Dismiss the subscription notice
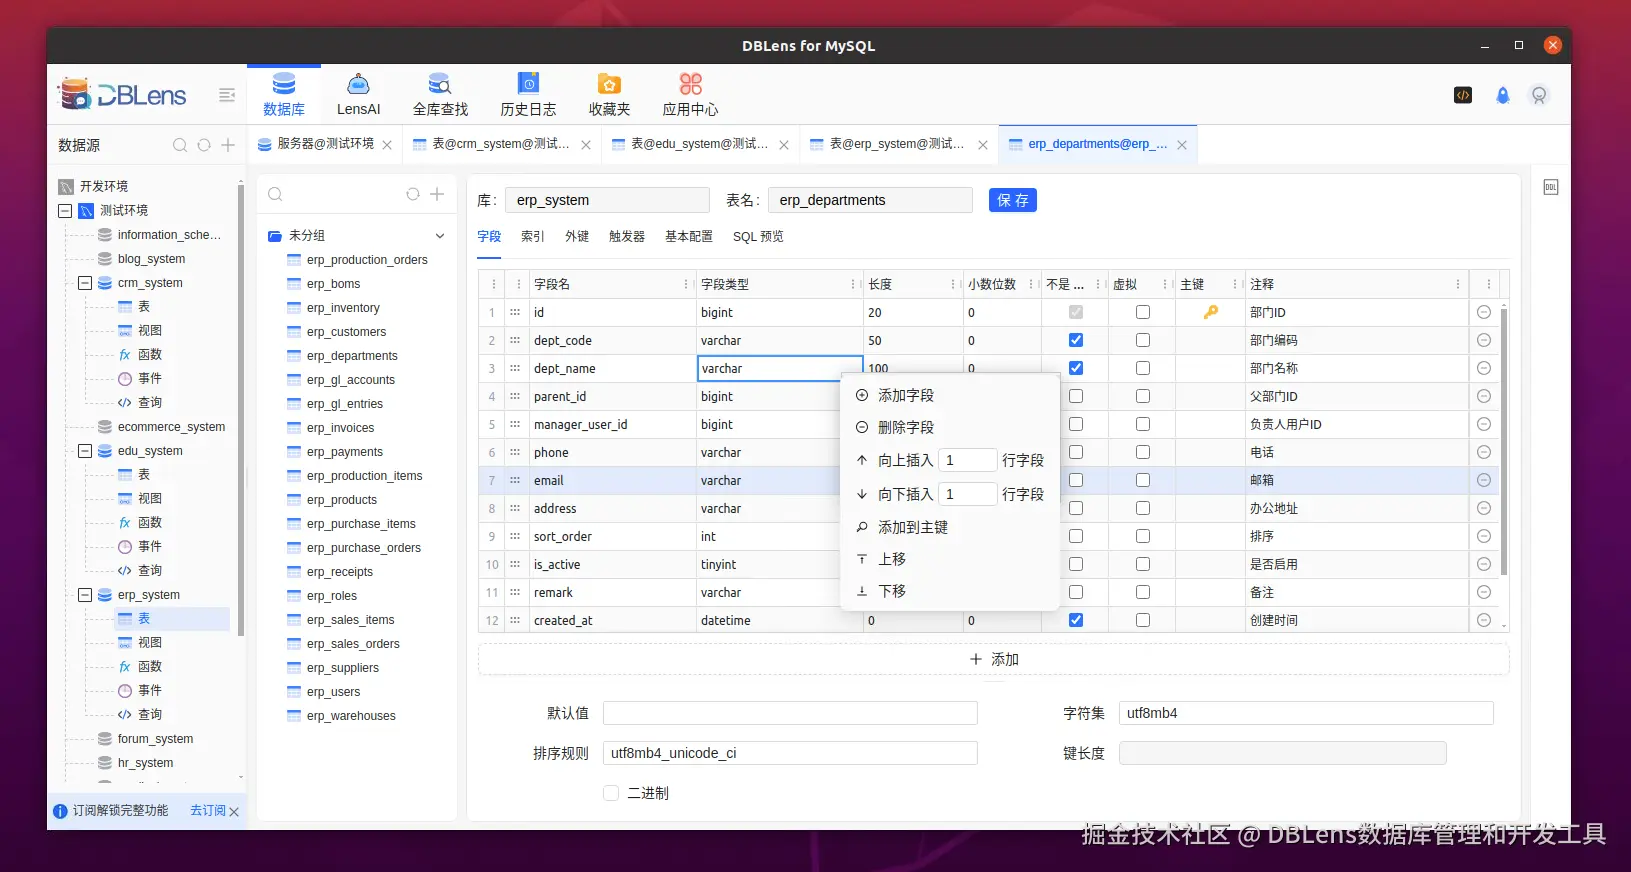This screenshot has height=872, width=1631. click(x=234, y=812)
